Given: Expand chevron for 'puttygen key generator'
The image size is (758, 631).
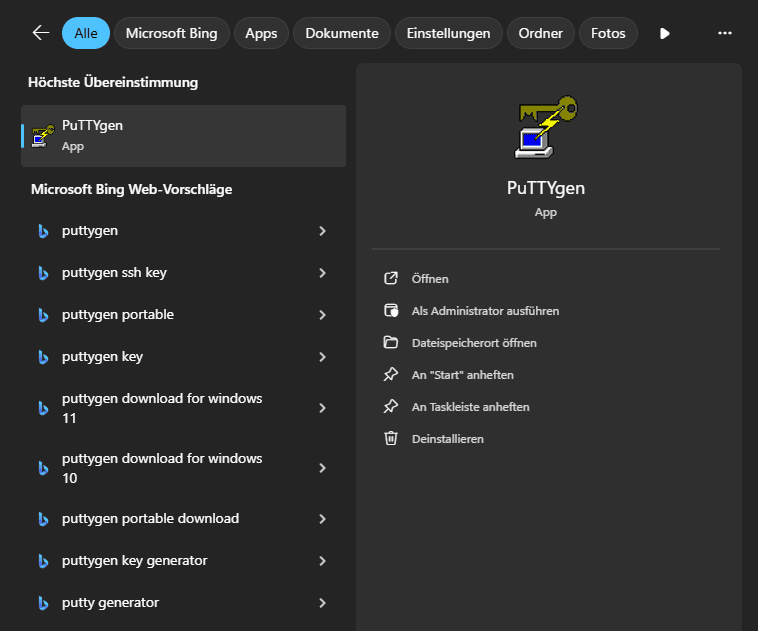Looking at the screenshot, I should tap(322, 561).
